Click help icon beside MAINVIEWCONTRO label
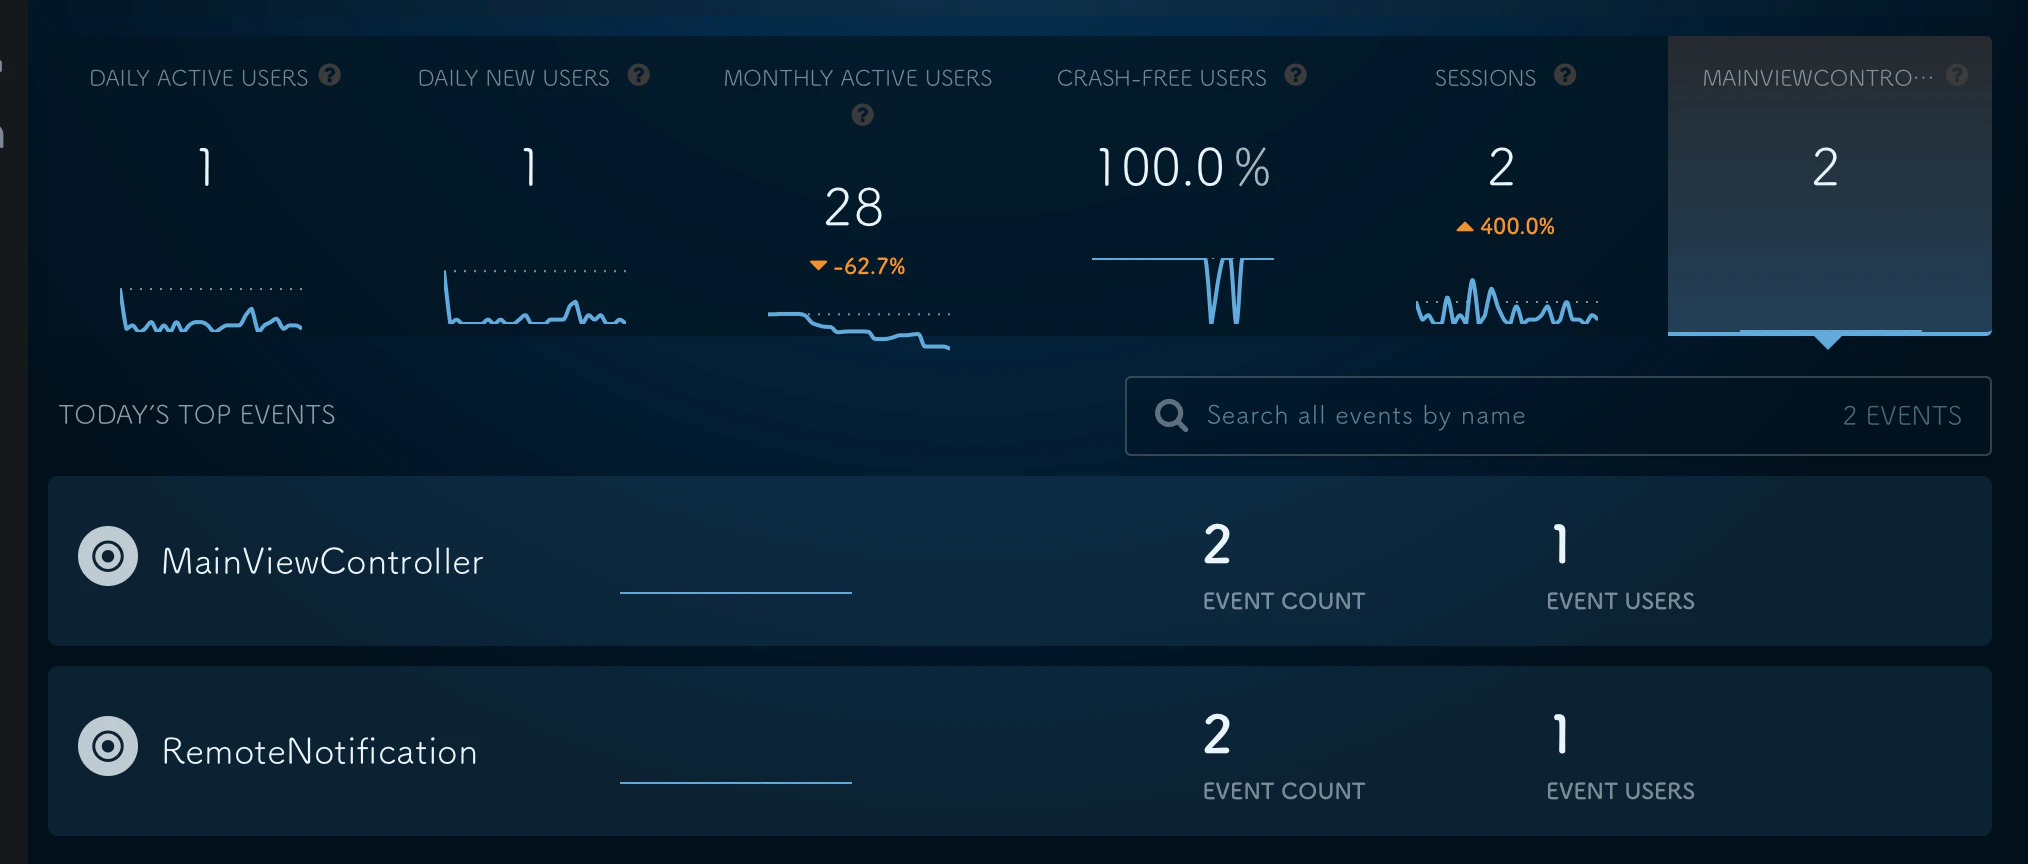Image resolution: width=2028 pixels, height=864 pixels. click(x=1958, y=75)
